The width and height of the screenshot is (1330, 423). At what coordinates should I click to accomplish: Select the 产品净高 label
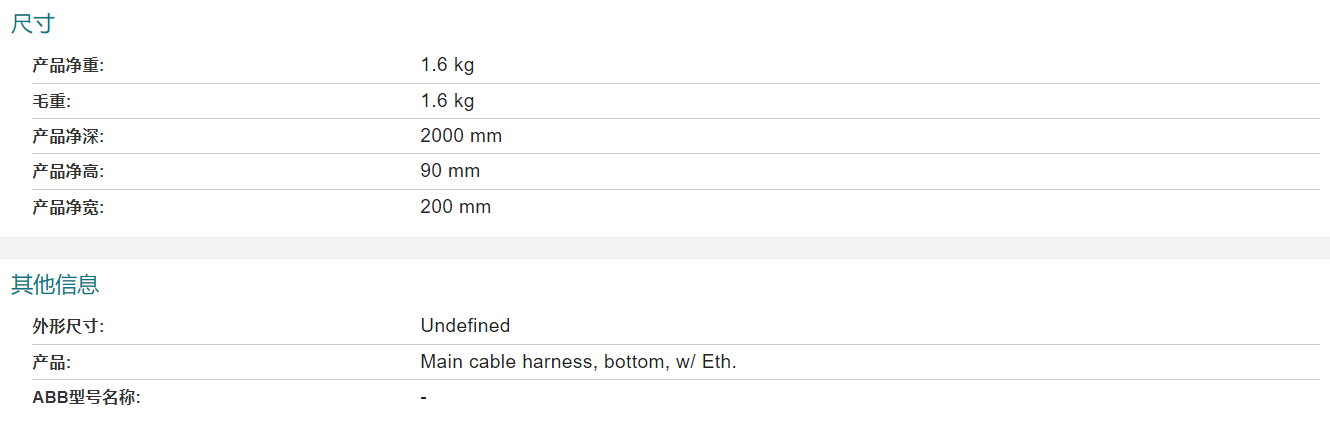tap(68, 171)
